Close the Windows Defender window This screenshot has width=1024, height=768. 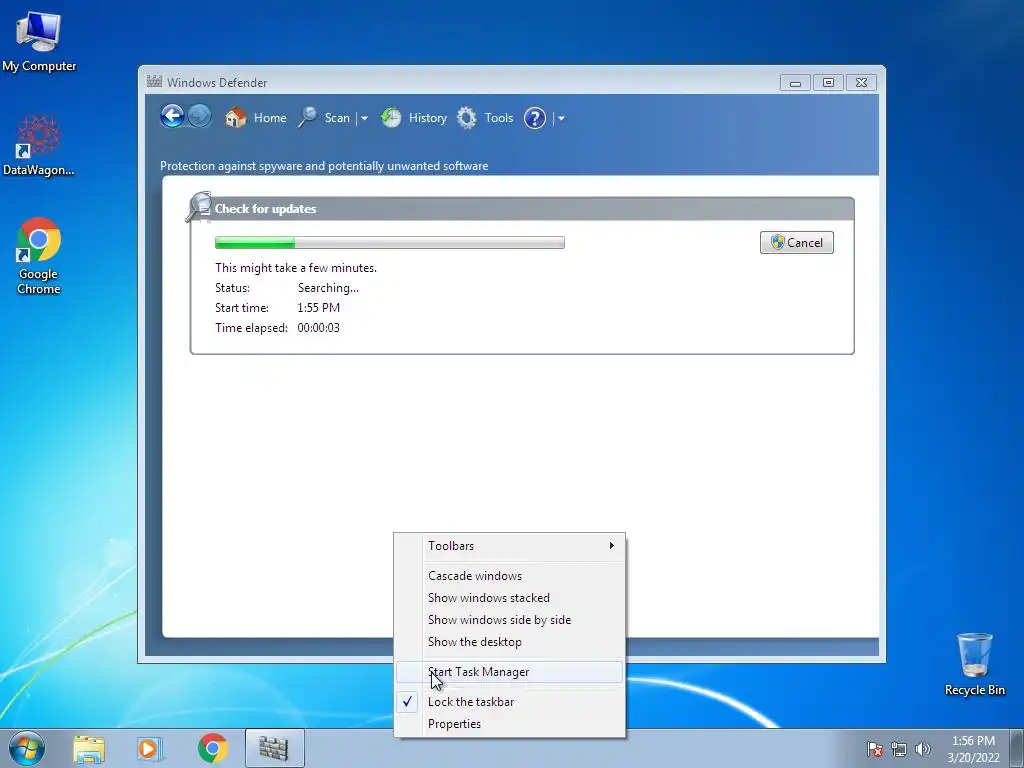(x=861, y=83)
